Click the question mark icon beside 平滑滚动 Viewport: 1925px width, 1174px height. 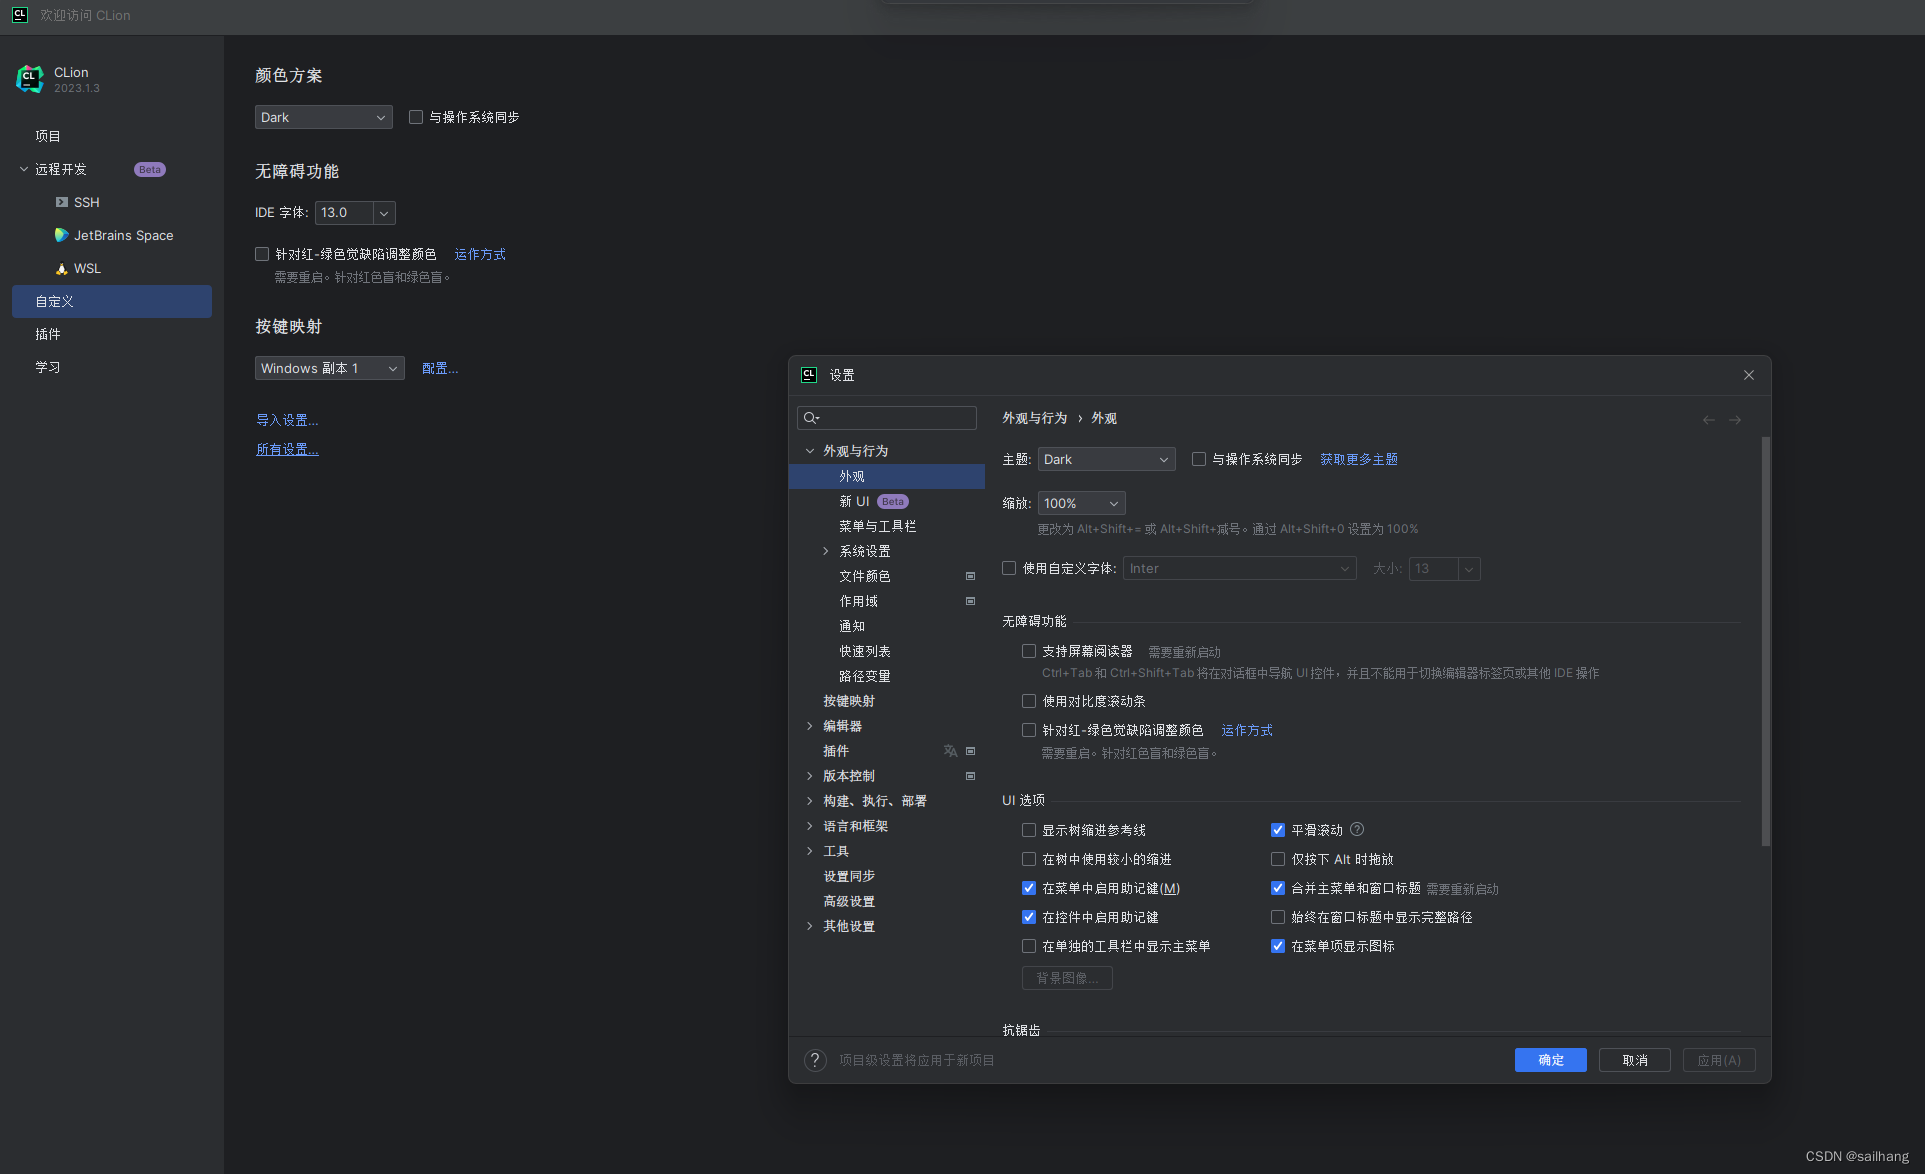tap(1356, 829)
